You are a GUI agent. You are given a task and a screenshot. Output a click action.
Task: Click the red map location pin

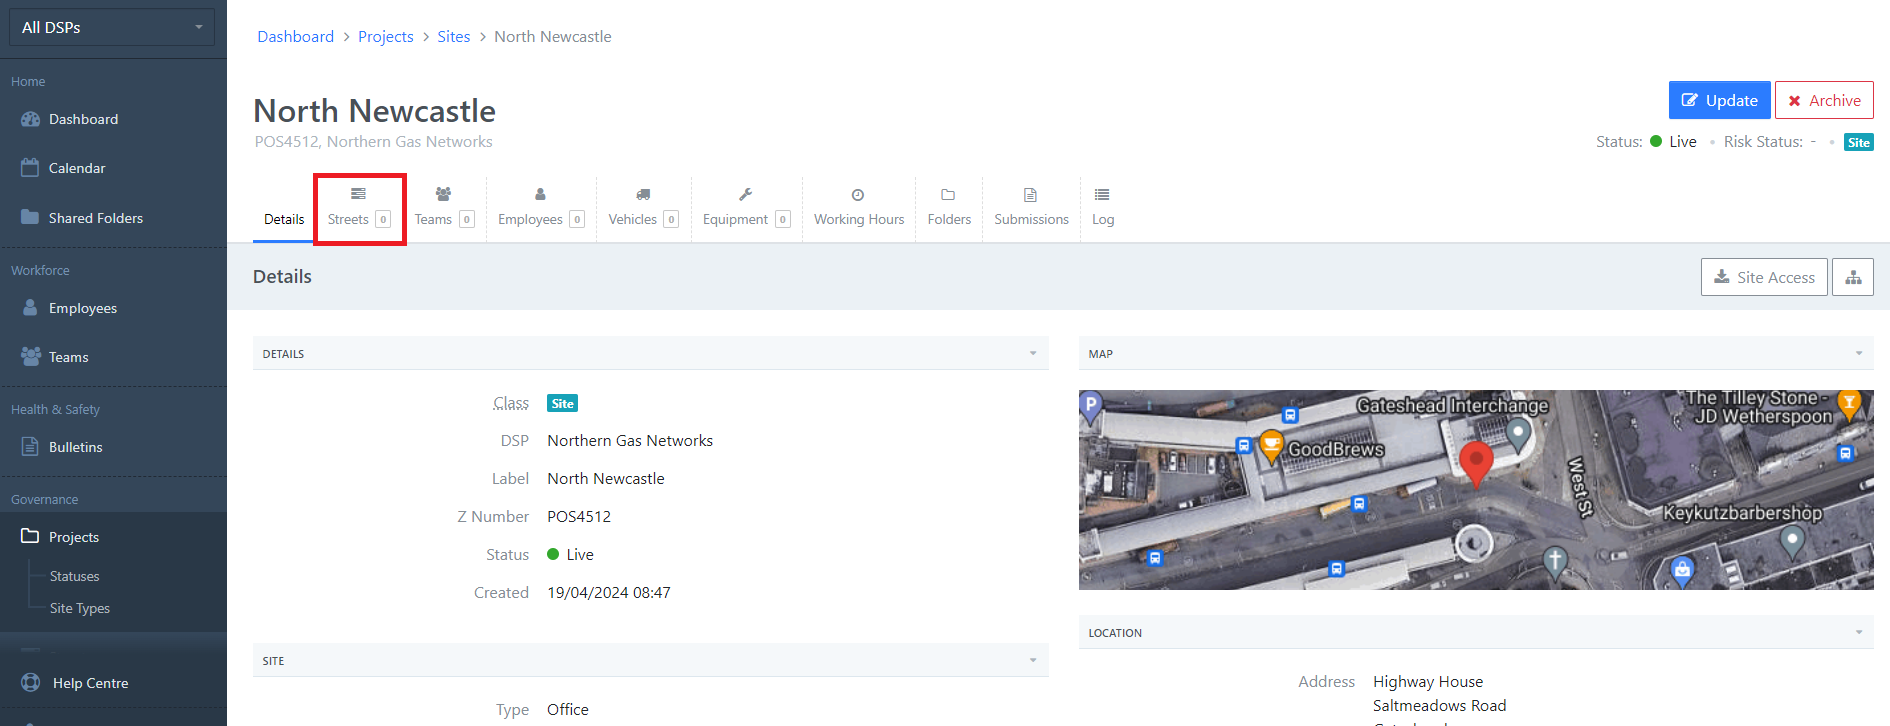(x=1476, y=463)
